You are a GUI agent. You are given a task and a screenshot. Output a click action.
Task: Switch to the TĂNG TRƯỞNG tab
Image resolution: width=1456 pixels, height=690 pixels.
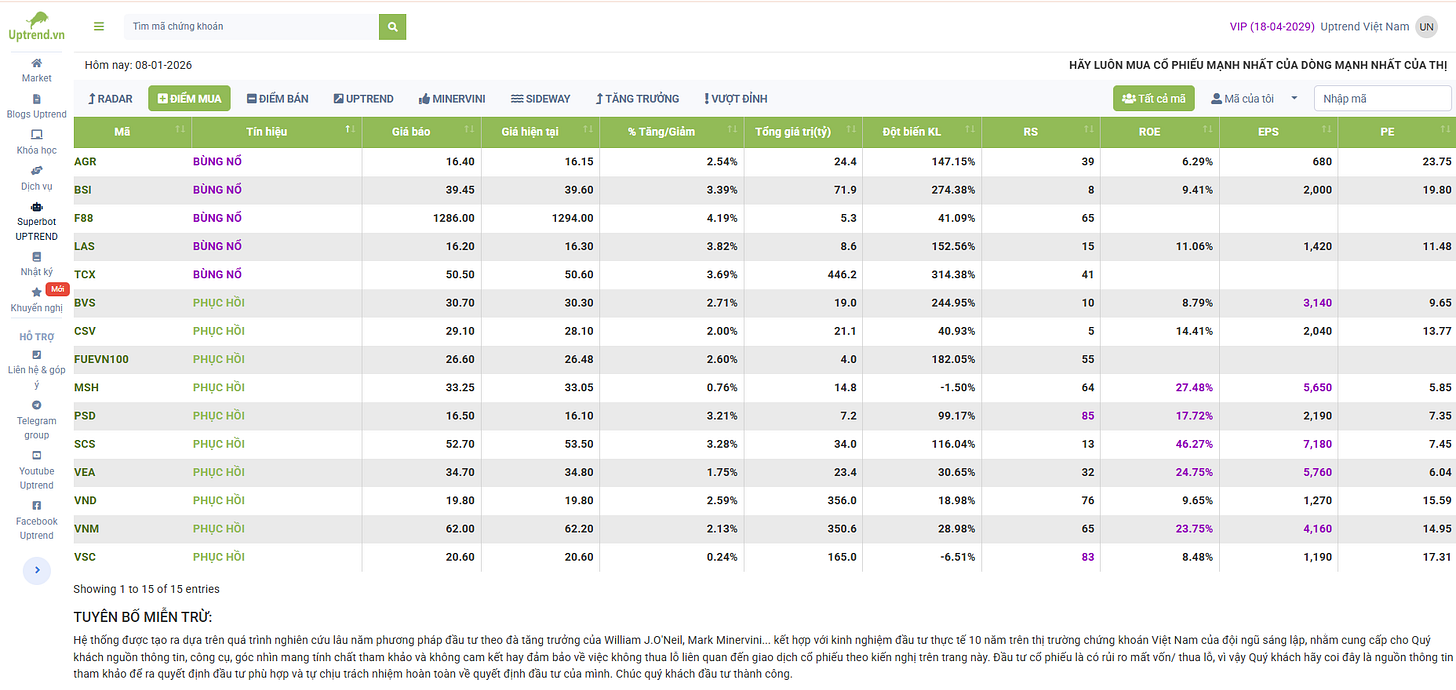point(637,98)
